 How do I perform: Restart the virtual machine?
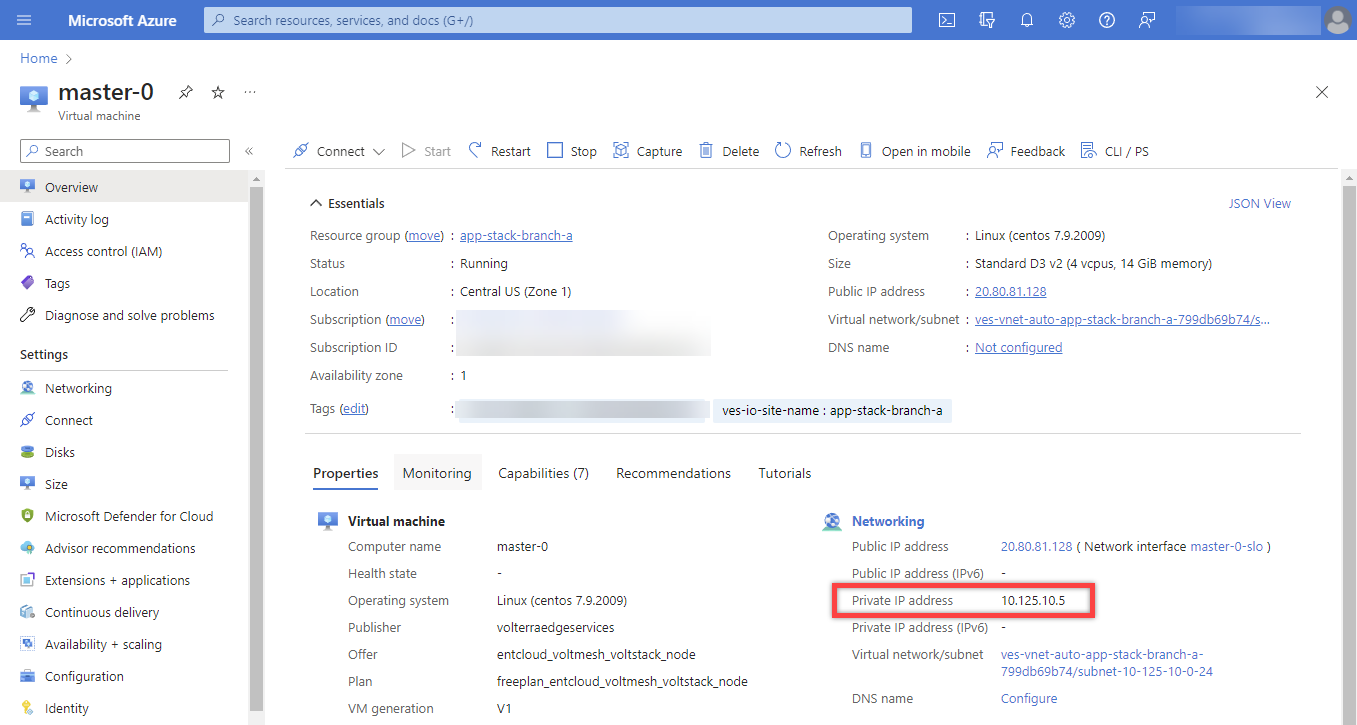499,151
